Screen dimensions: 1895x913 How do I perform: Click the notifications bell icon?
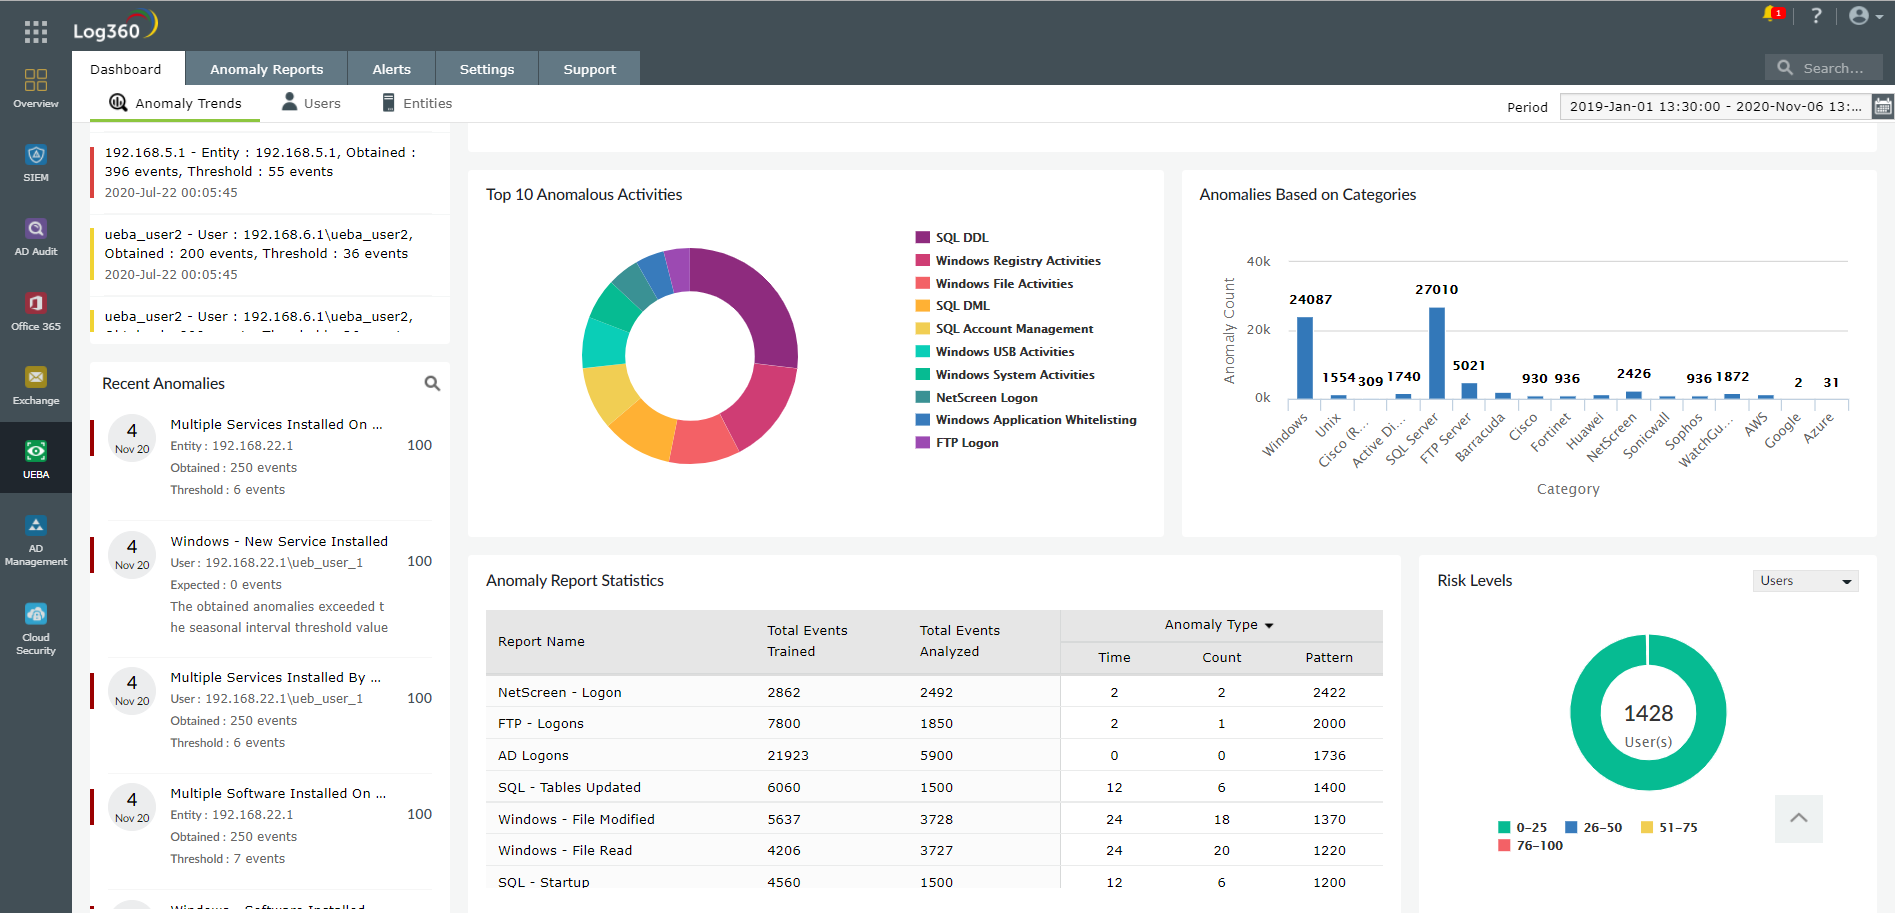tap(1772, 15)
